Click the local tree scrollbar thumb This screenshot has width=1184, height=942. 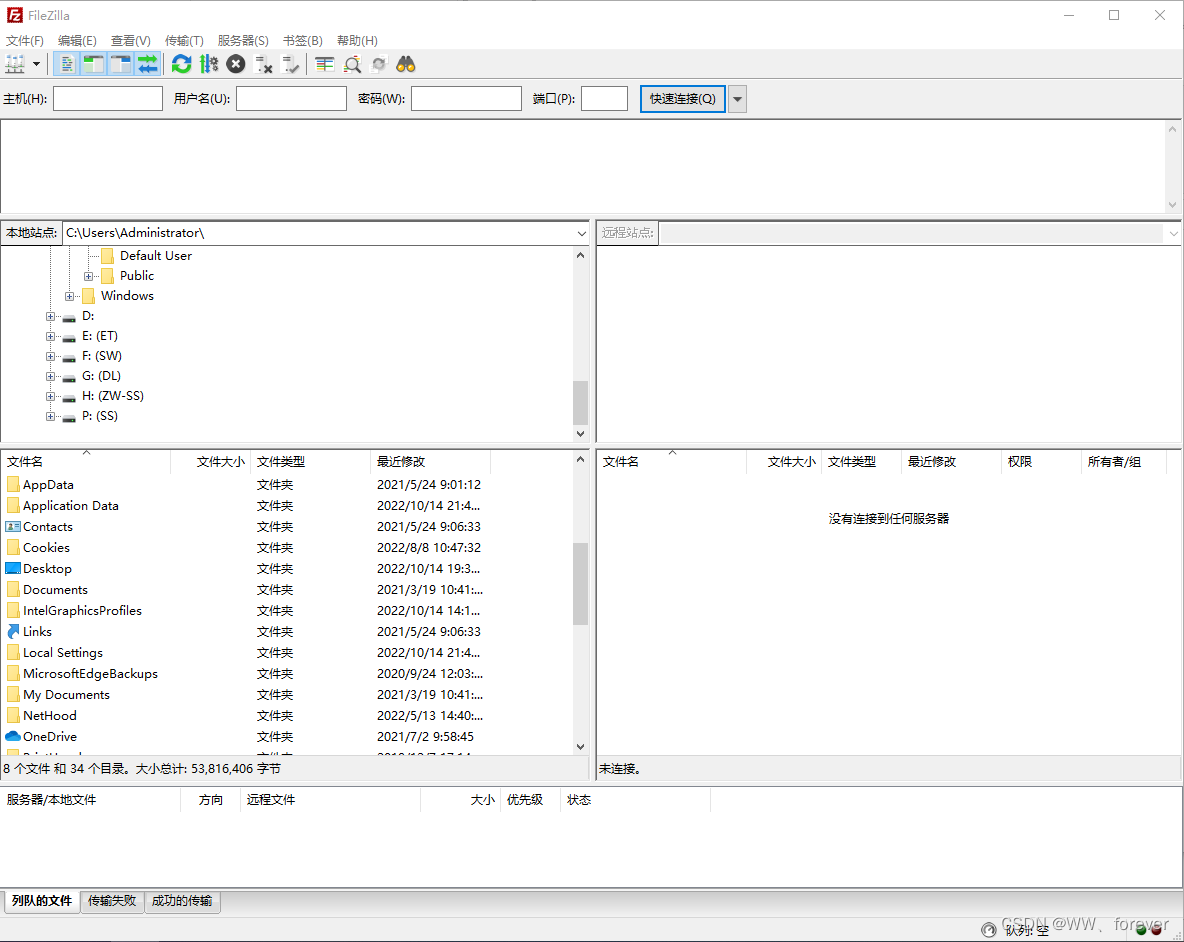[x=580, y=403]
